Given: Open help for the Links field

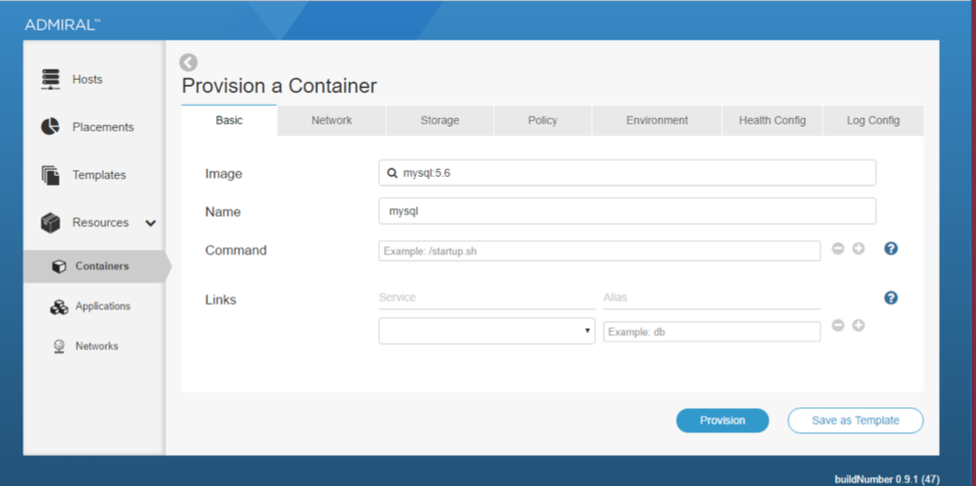Looking at the screenshot, I should 891,297.
